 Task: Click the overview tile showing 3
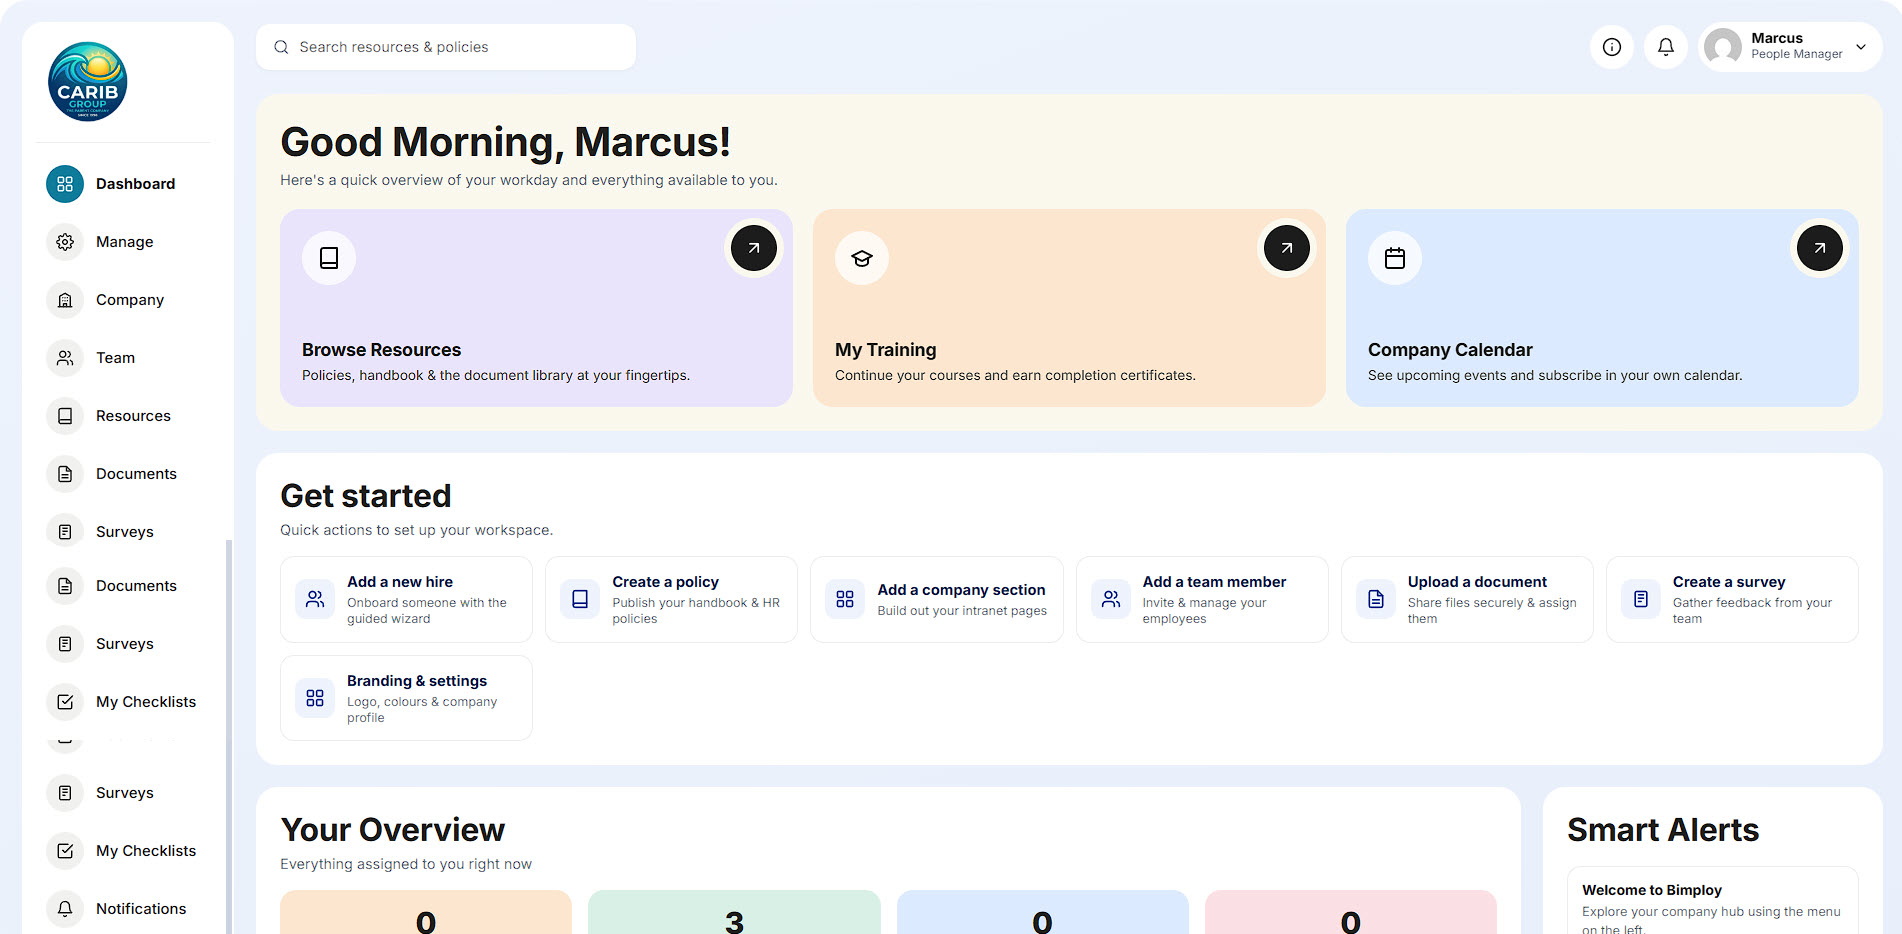734,913
